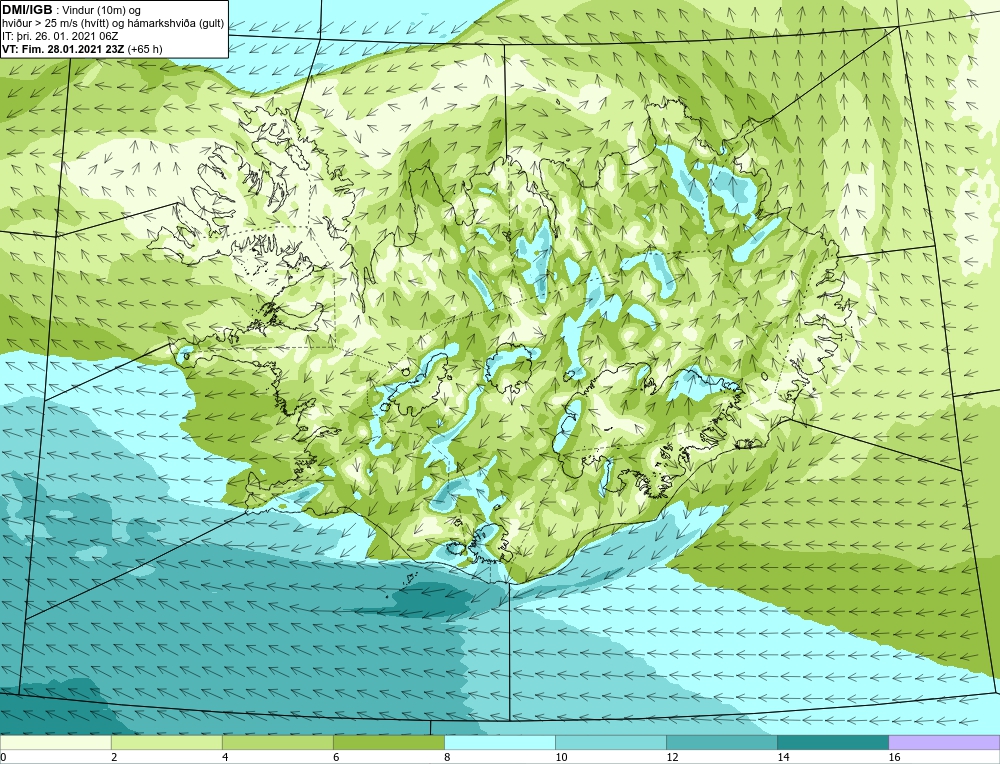This screenshot has width=1000, height=764.
Task: Click the 10–12 m/s light teal legend swatch
Action: (x=610, y=742)
